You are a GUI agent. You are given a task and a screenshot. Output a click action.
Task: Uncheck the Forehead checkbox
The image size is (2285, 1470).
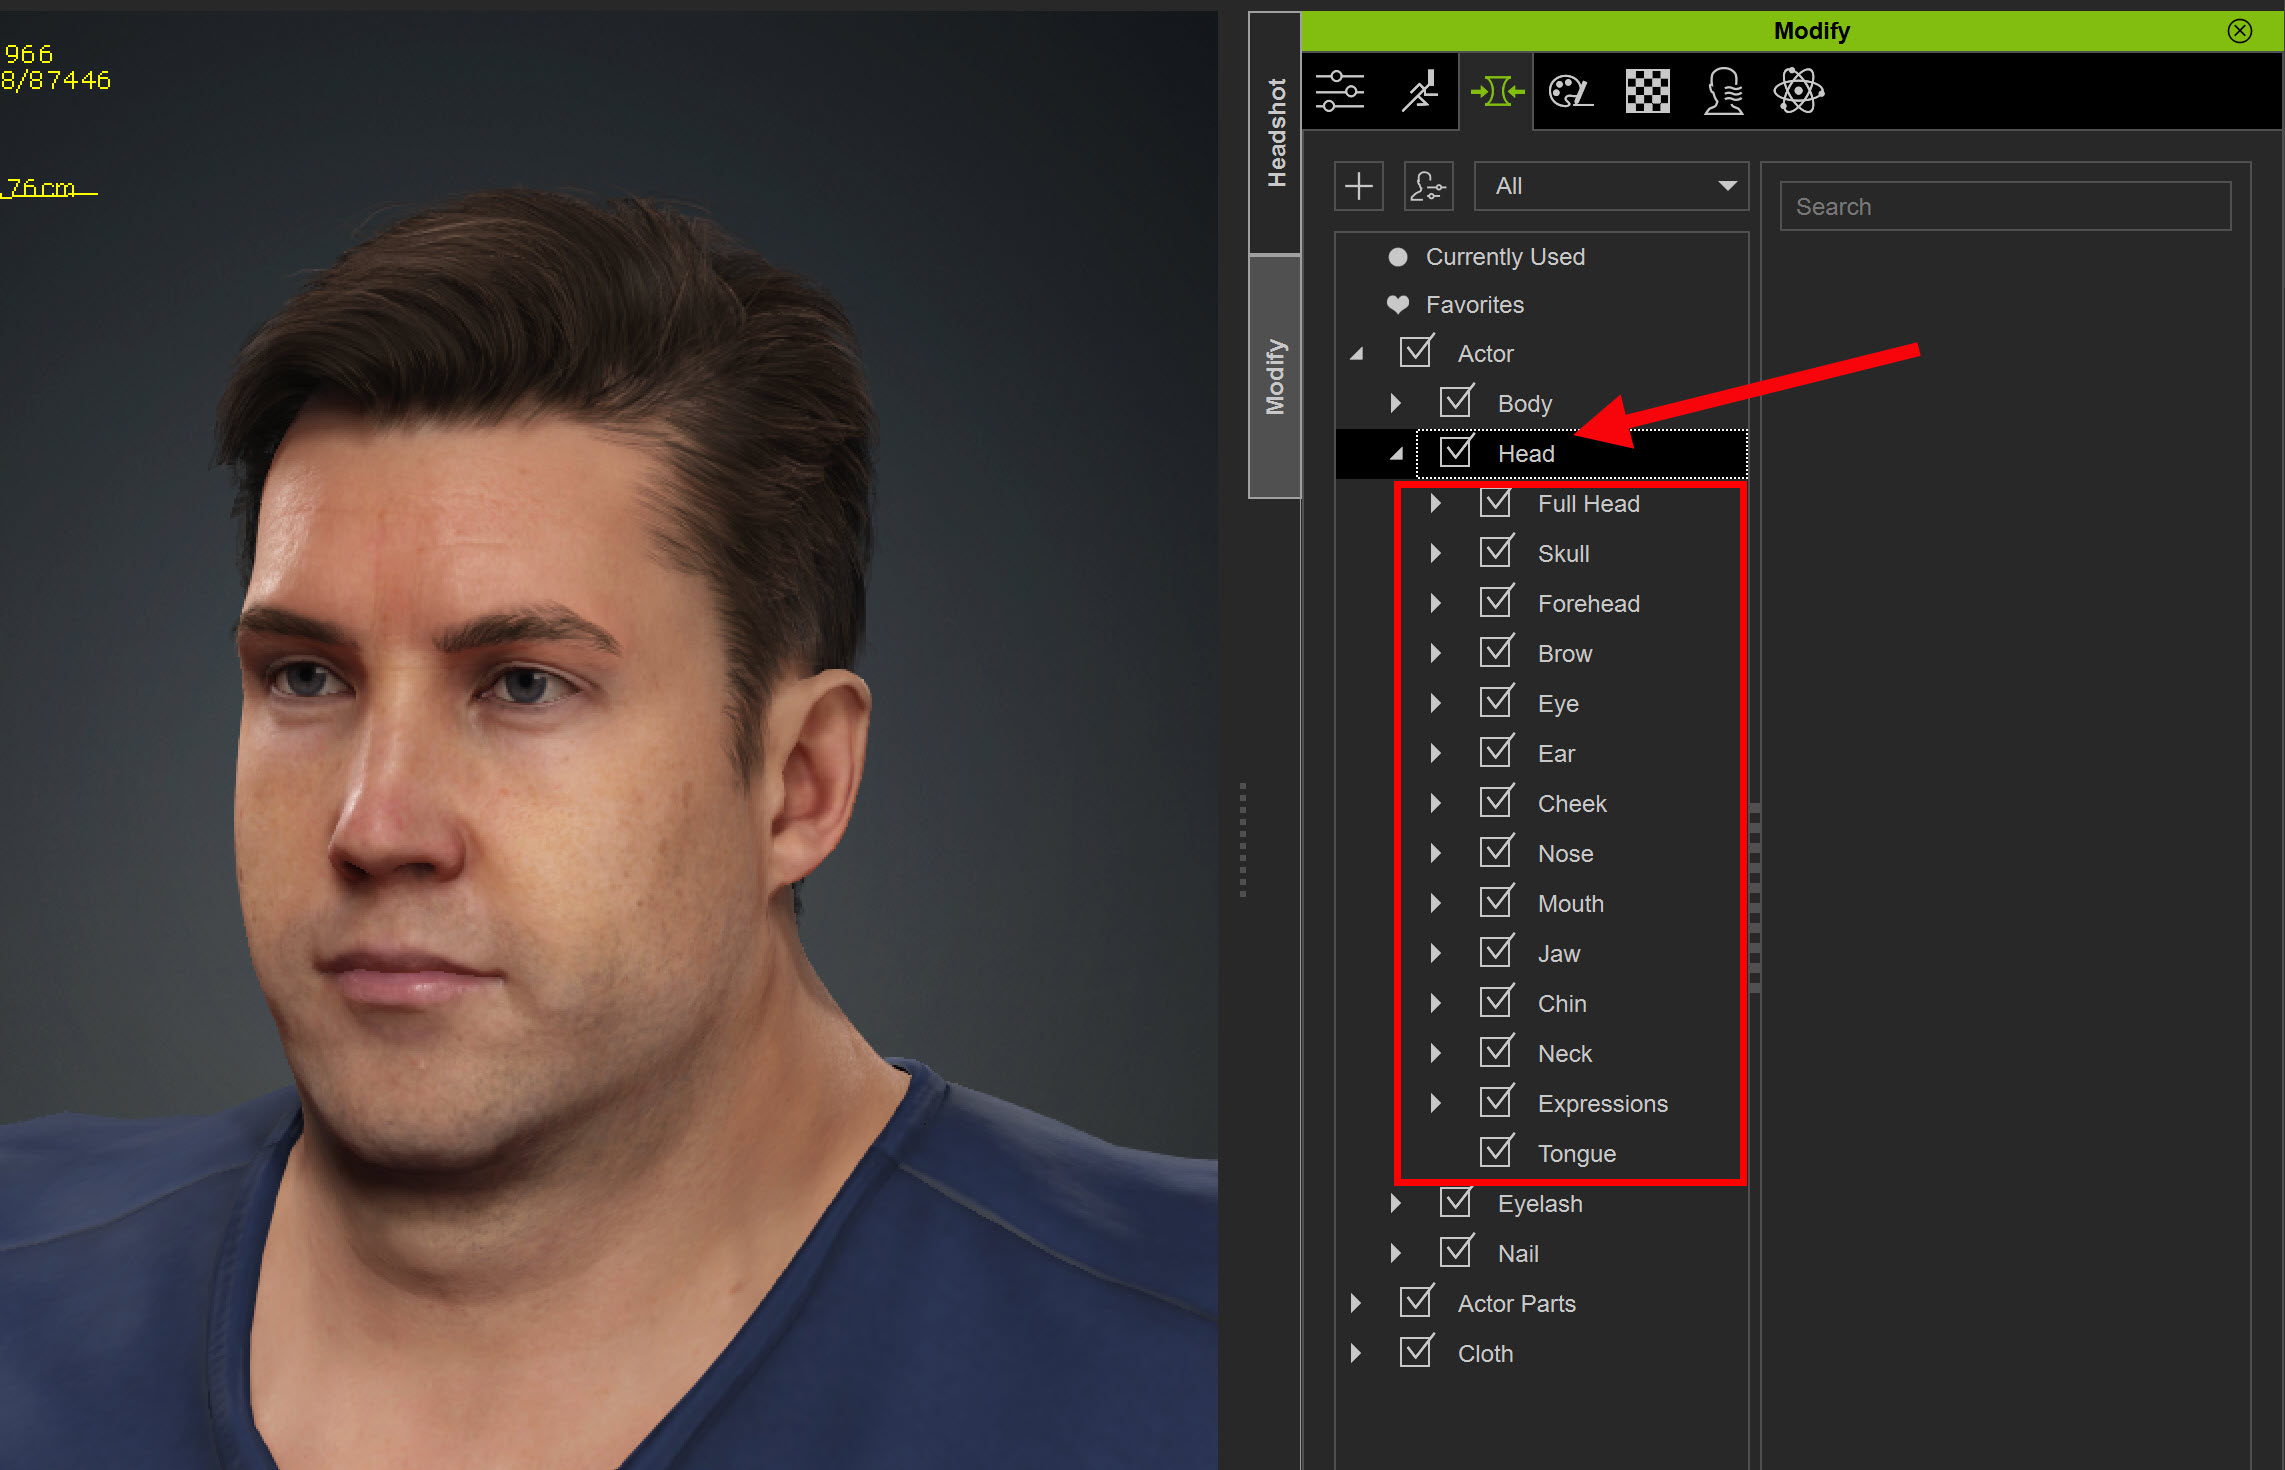coord(1496,602)
